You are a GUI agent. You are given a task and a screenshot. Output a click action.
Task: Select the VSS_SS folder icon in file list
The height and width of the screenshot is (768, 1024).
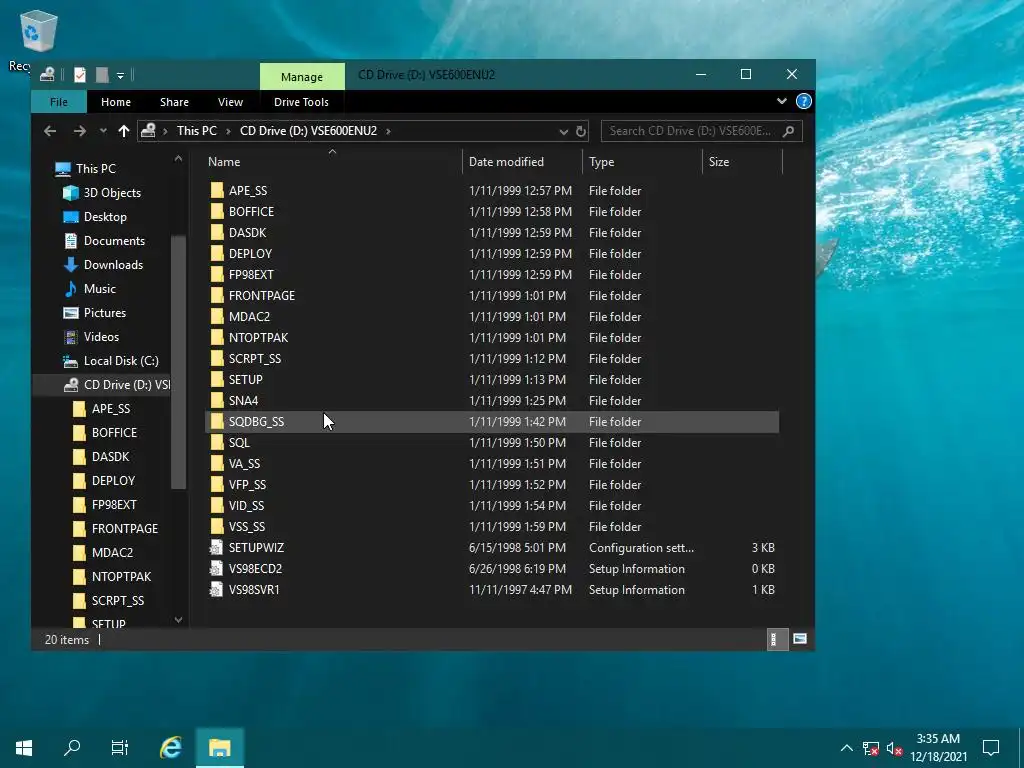pos(217,526)
